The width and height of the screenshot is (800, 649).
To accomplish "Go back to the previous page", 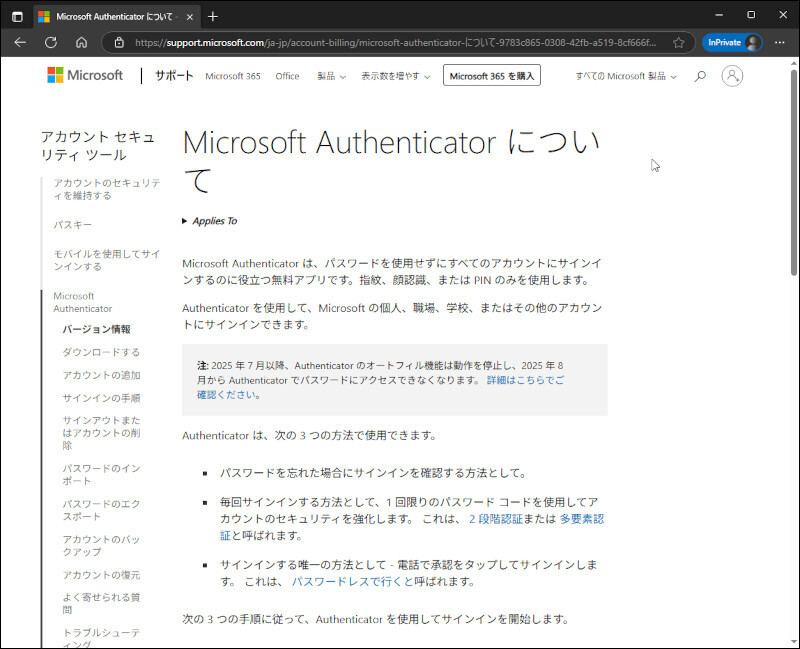I will pyautogui.click(x=20, y=42).
